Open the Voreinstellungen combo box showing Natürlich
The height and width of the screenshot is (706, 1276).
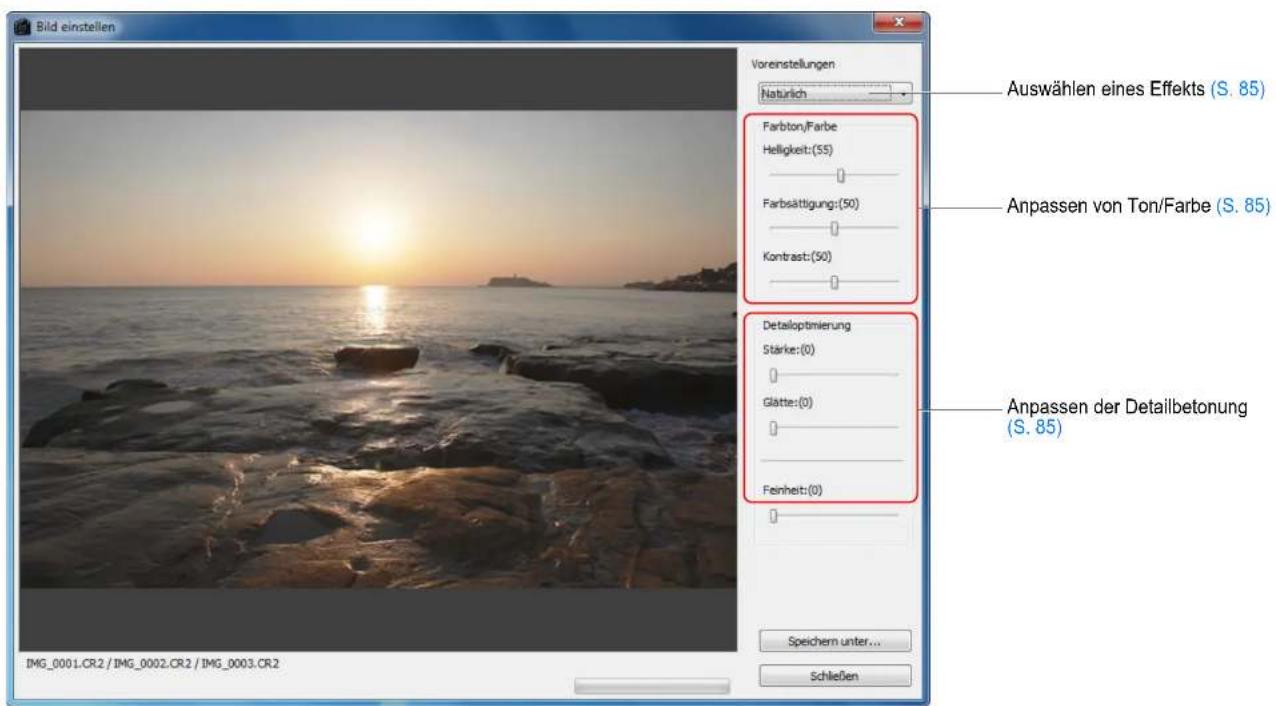tap(835, 93)
